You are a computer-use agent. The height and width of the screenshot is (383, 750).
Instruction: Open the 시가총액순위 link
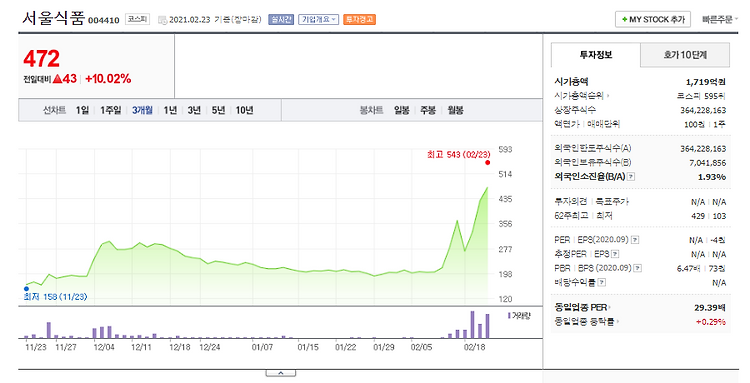coord(582,96)
